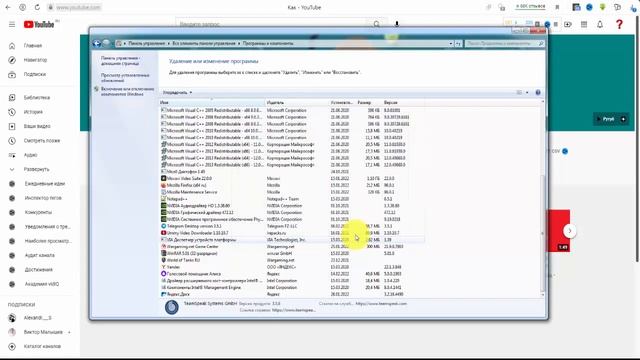Sort programs by the Размер column header
This screenshot has width=640, height=360.
pos(369,102)
